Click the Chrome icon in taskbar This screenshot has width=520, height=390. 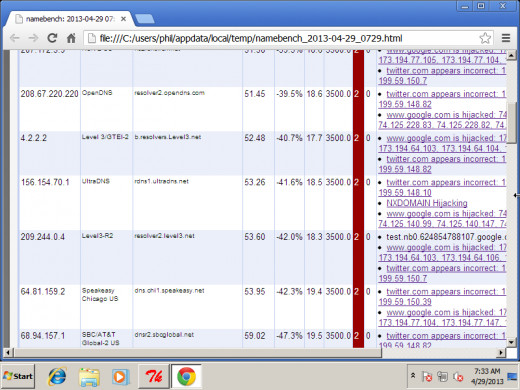[186, 377]
